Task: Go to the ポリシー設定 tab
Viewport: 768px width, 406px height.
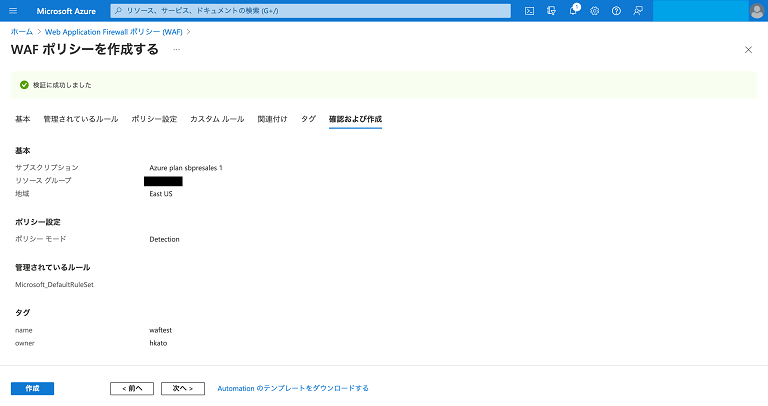Action: (154, 119)
